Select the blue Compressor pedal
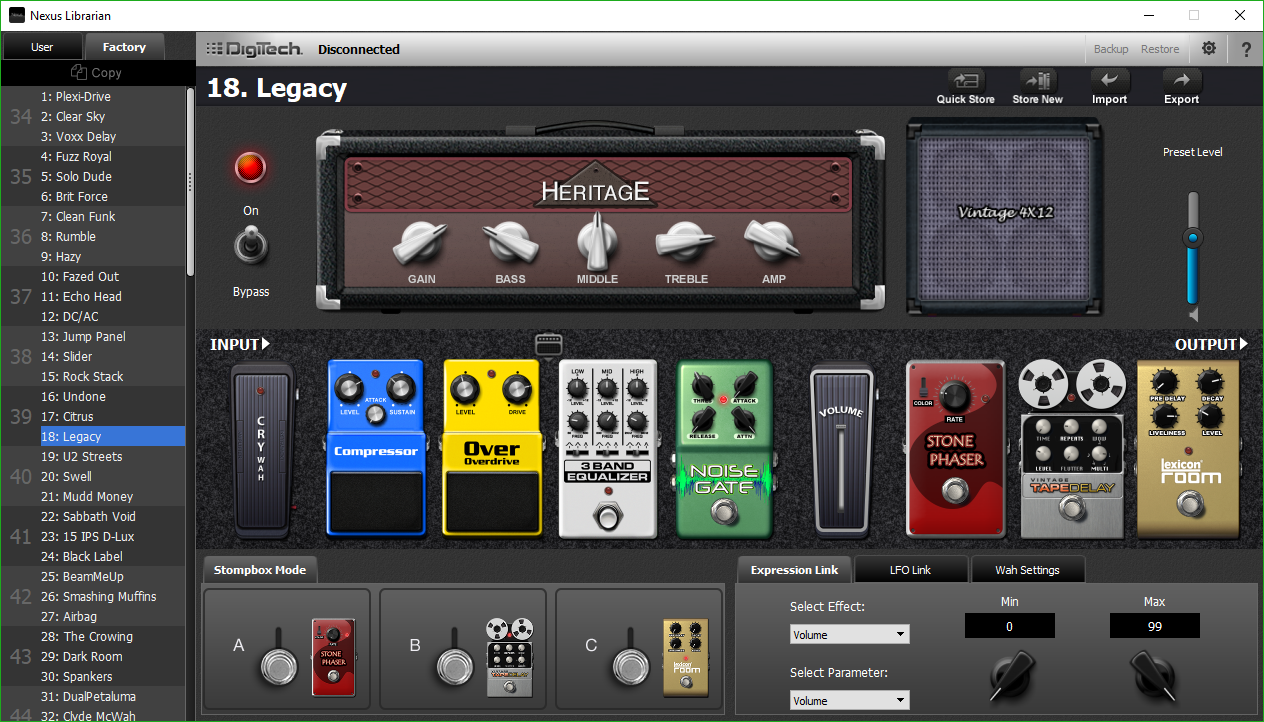Viewport: 1264px width, 722px height. [x=376, y=449]
